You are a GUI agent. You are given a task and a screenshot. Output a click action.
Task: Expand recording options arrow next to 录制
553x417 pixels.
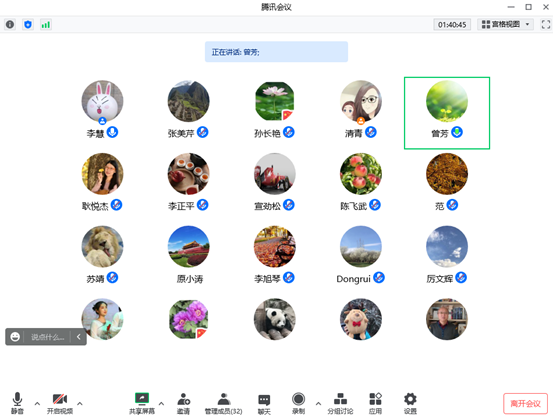(x=318, y=403)
